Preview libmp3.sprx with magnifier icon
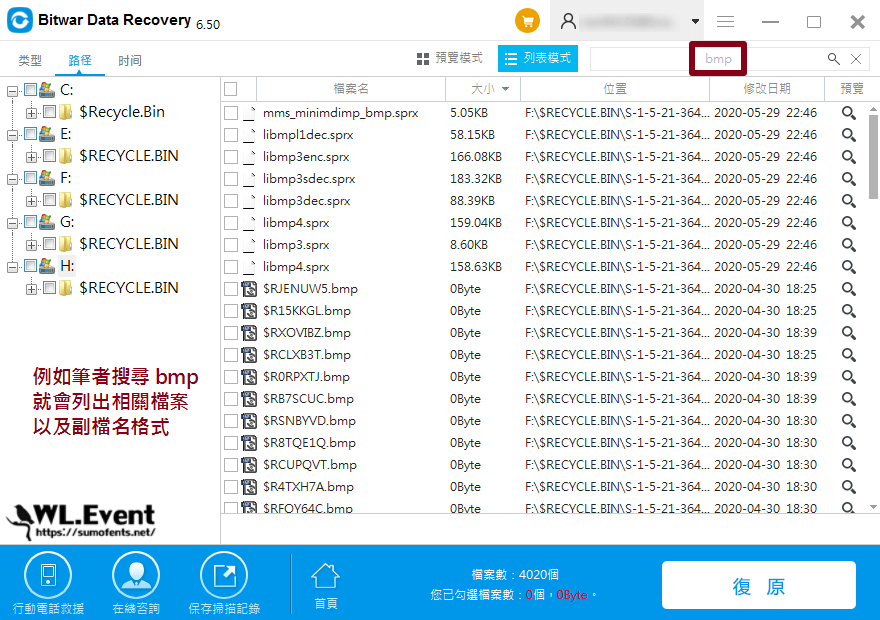 click(849, 245)
